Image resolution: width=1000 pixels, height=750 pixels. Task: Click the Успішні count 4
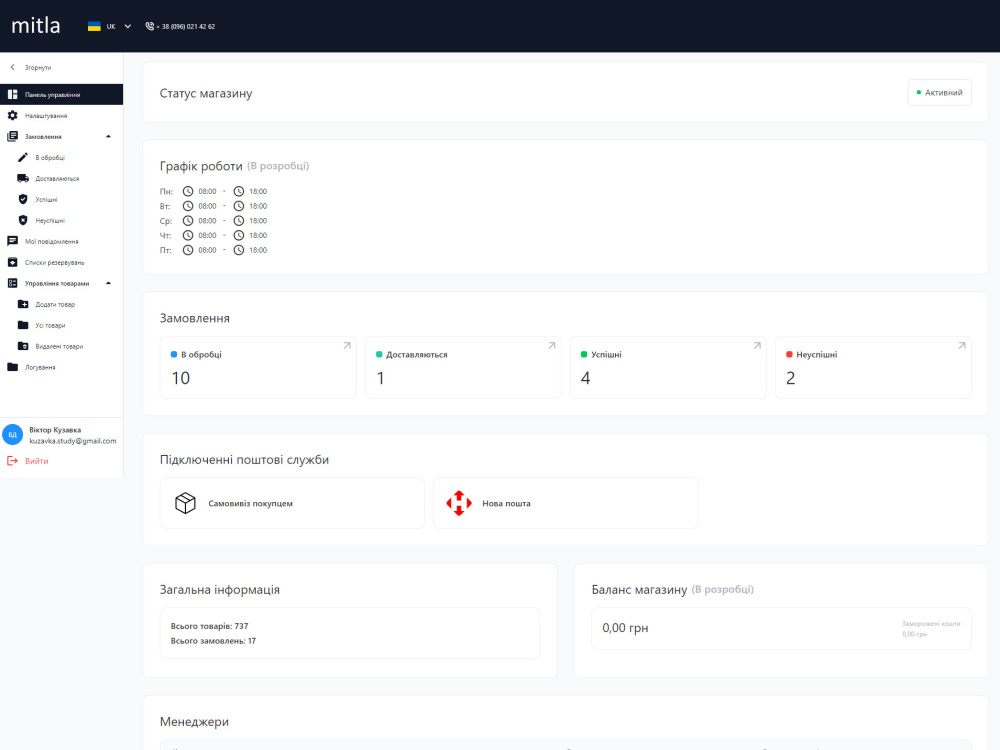(585, 378)
